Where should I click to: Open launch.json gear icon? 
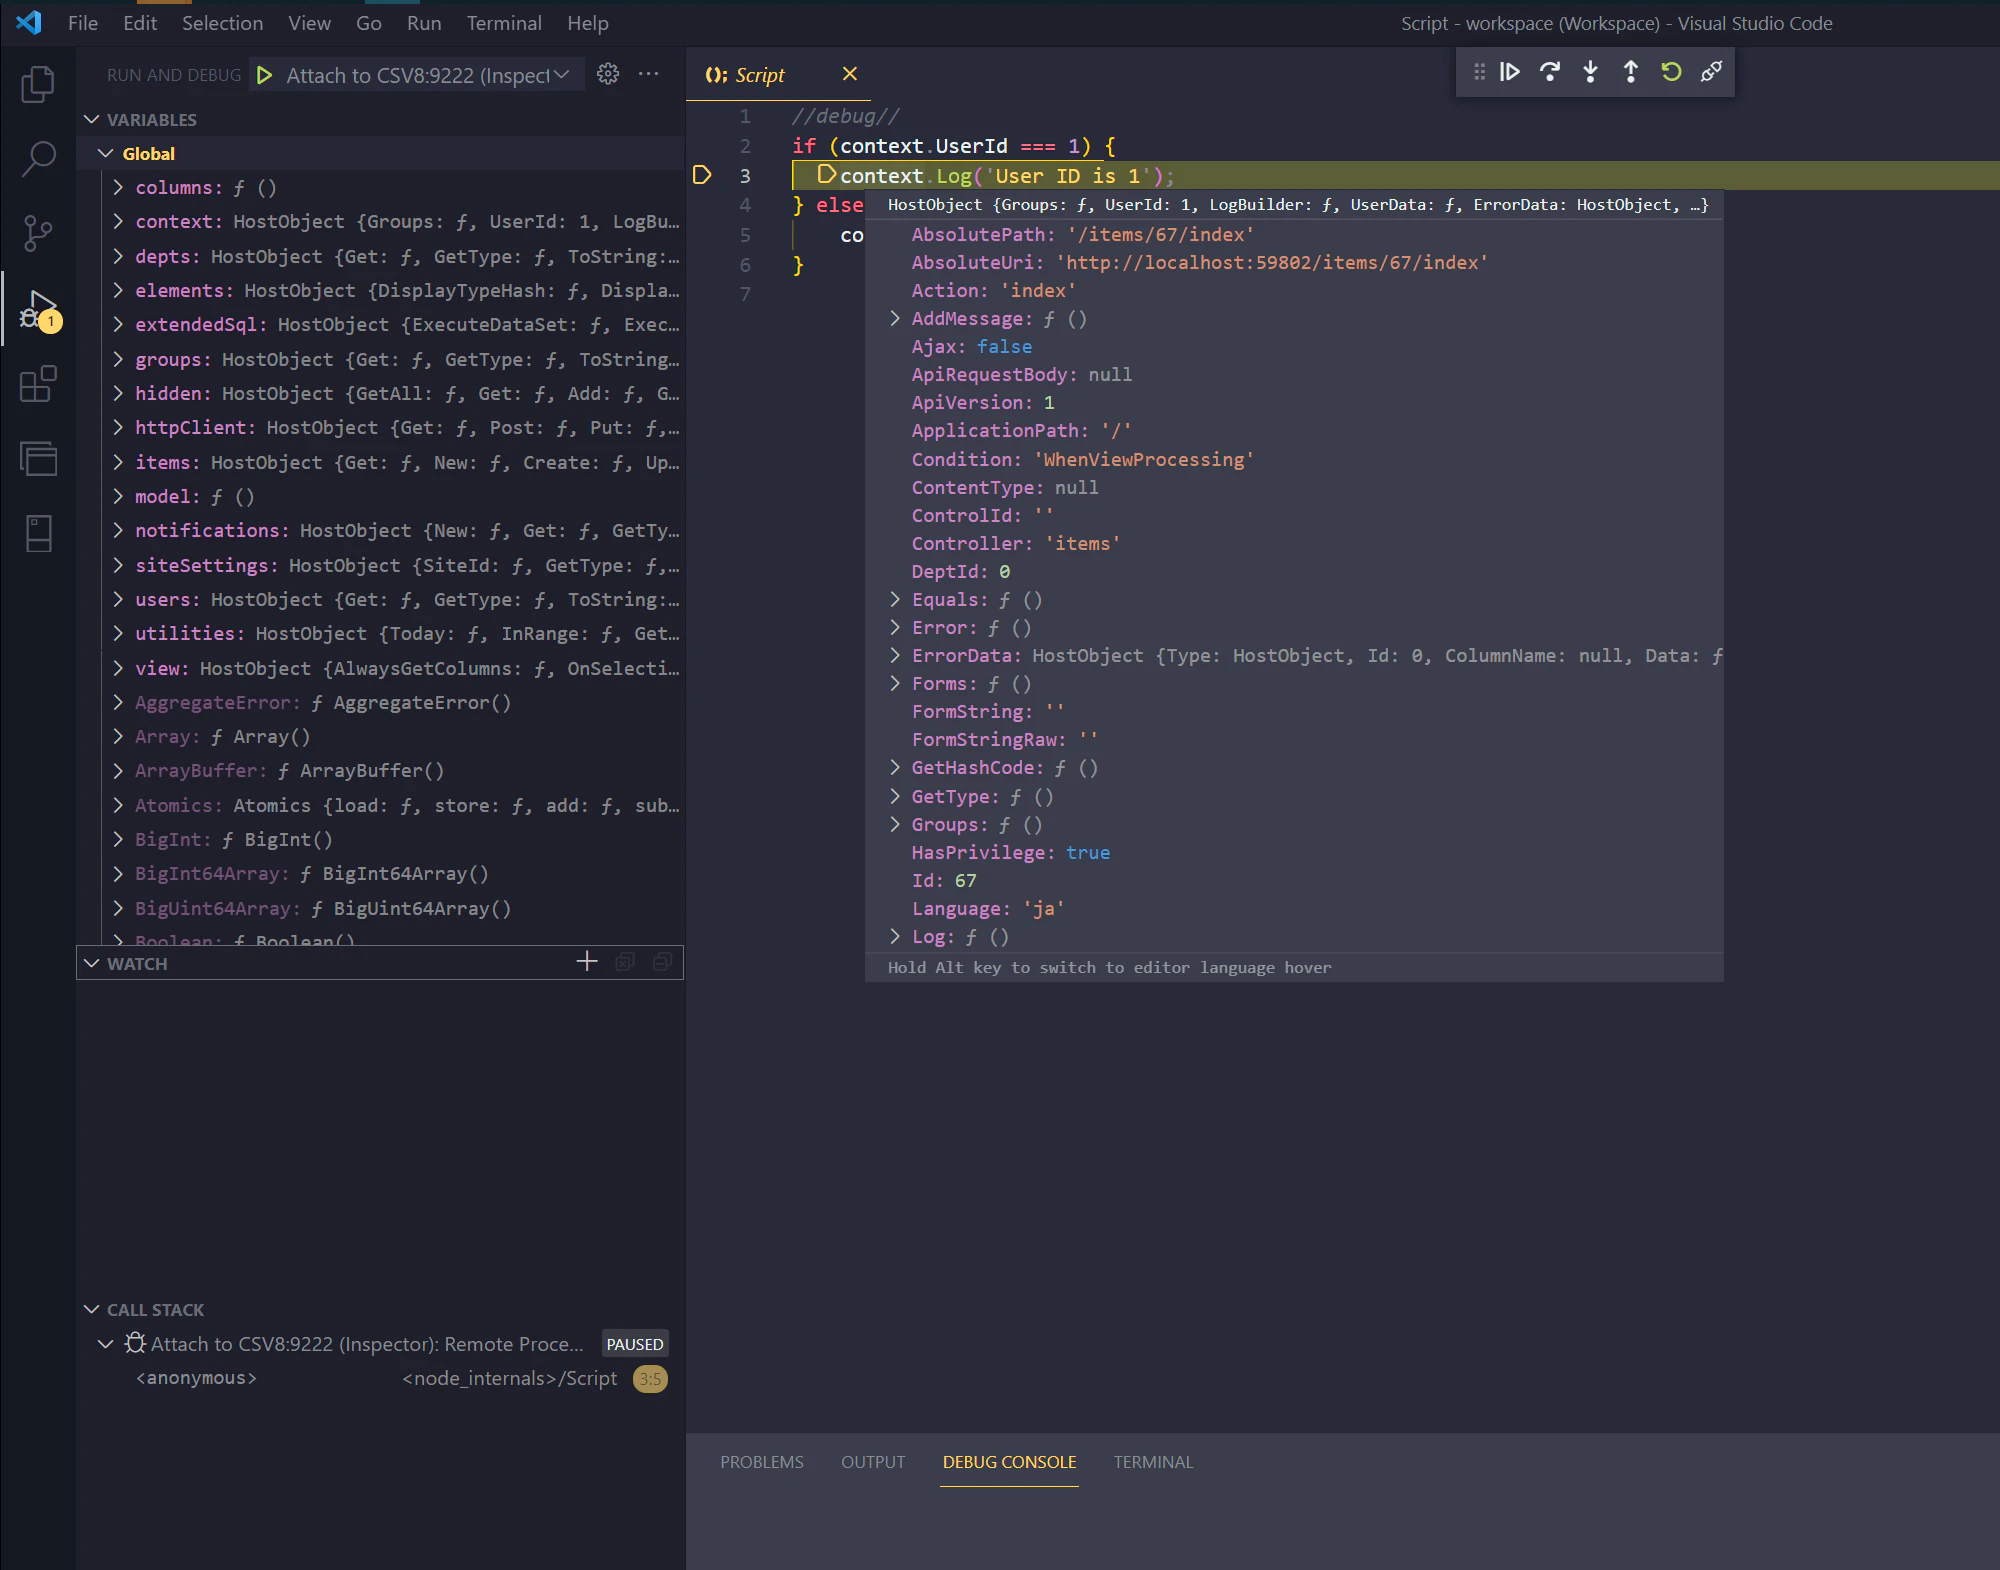coord(608,74)
